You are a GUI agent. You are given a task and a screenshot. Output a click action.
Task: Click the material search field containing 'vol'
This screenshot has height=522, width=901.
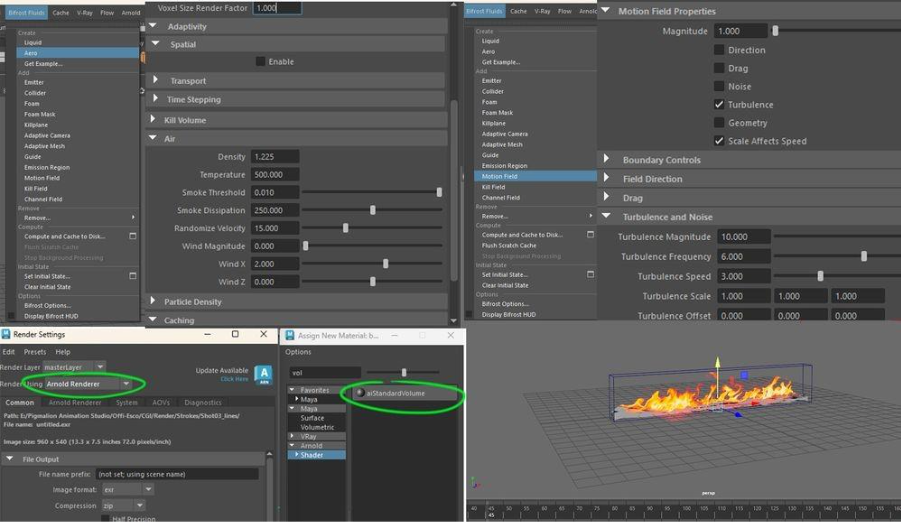point(325,373)
